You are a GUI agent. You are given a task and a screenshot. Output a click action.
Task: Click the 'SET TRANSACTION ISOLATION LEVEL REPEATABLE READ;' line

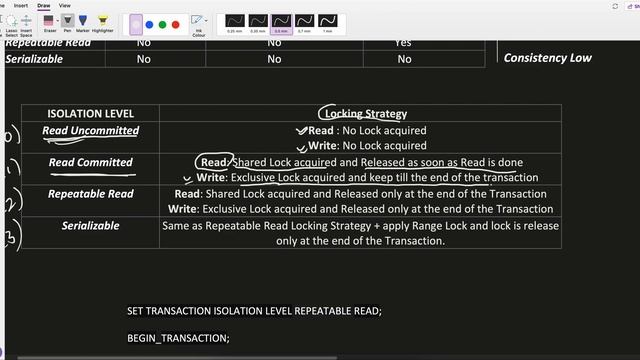point(254,311)
